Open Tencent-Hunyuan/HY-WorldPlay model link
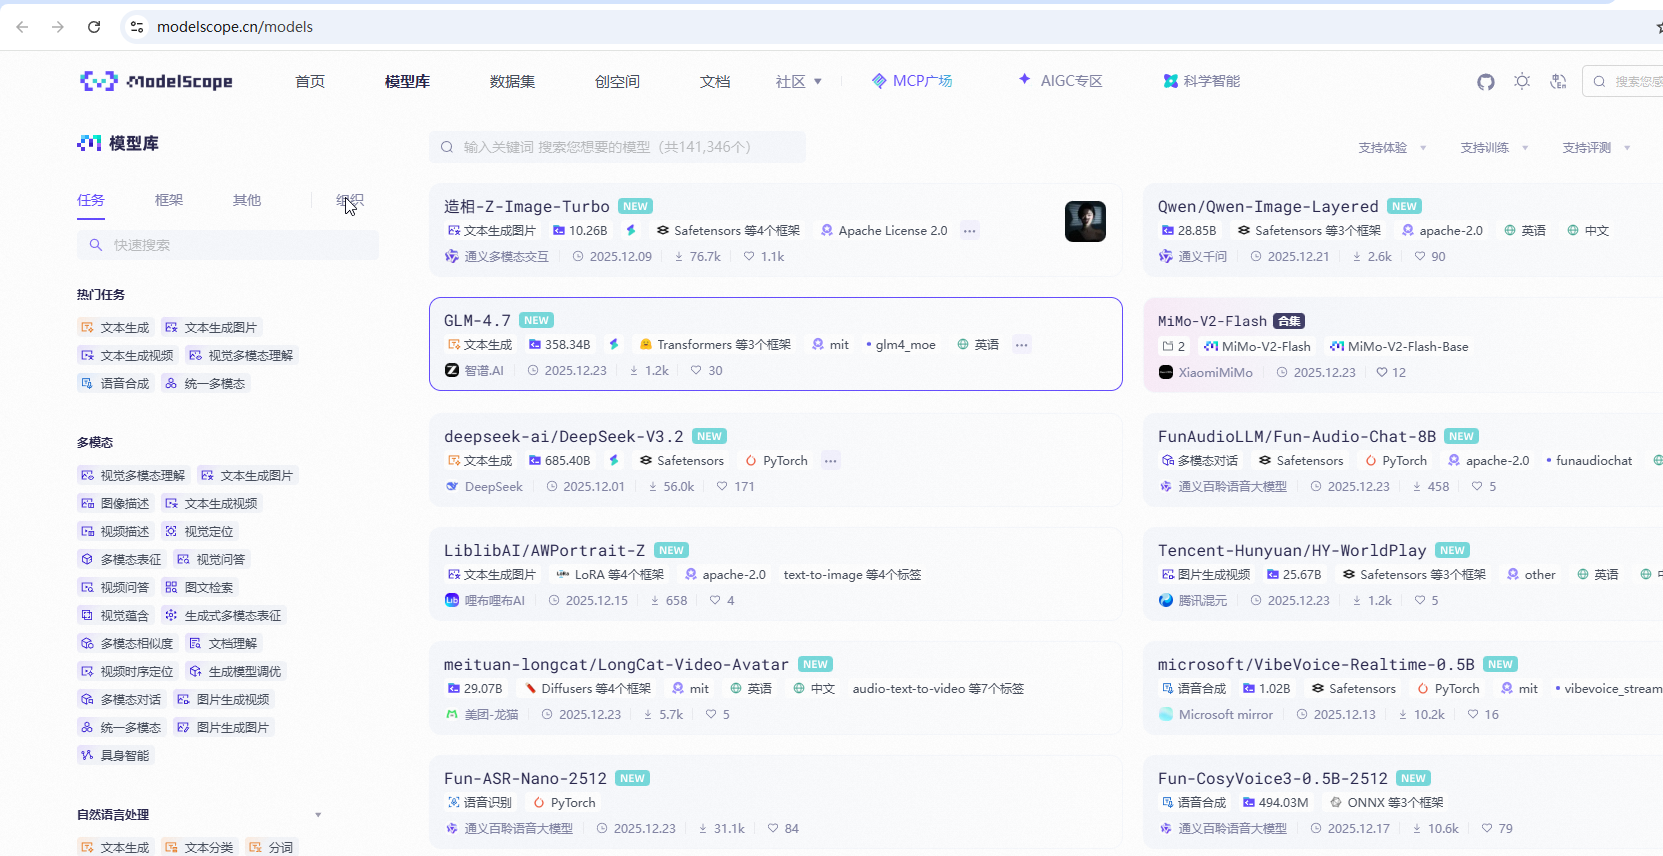 pos(1292,550)
